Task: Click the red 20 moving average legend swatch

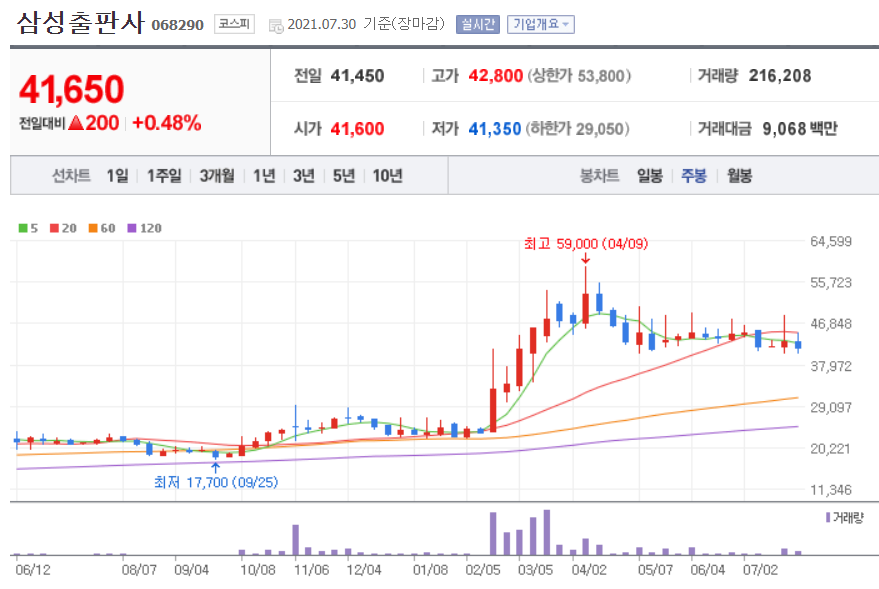Action: pos(54,228)
